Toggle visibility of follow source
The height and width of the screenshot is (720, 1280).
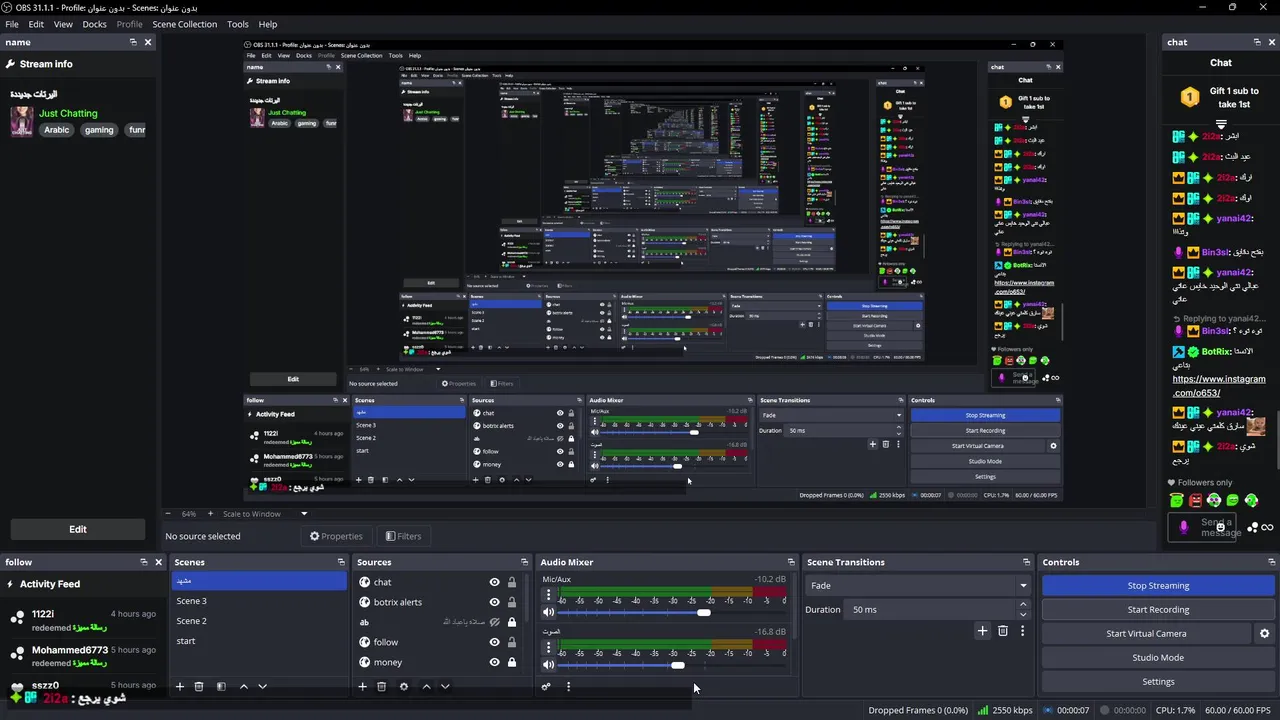494,642
